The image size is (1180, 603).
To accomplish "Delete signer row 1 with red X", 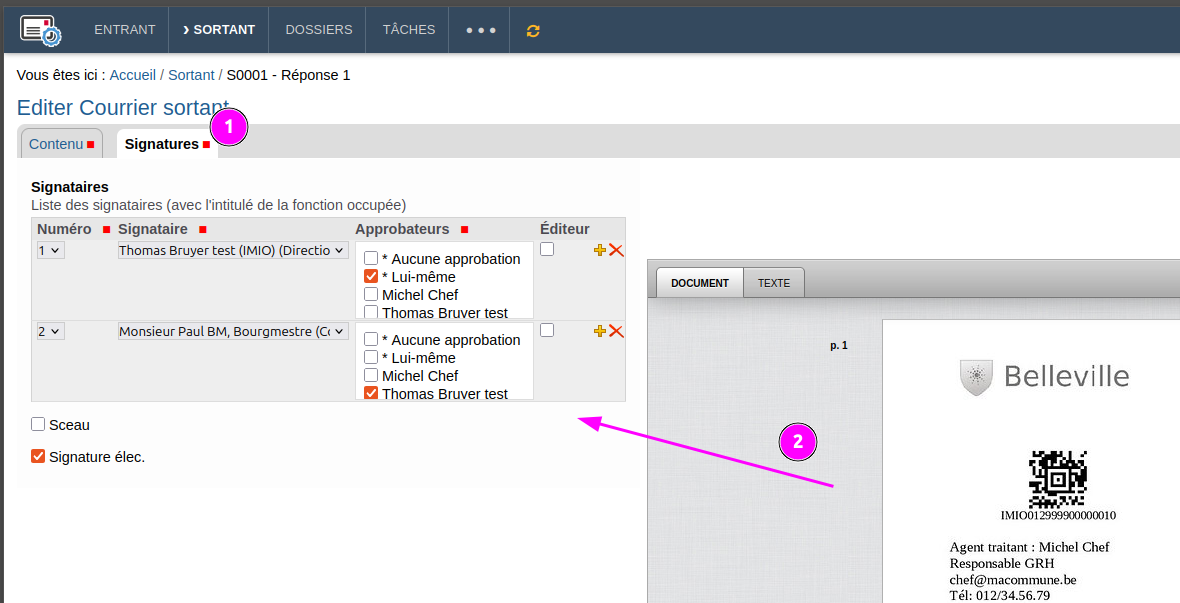I will (x=616, y=250).
